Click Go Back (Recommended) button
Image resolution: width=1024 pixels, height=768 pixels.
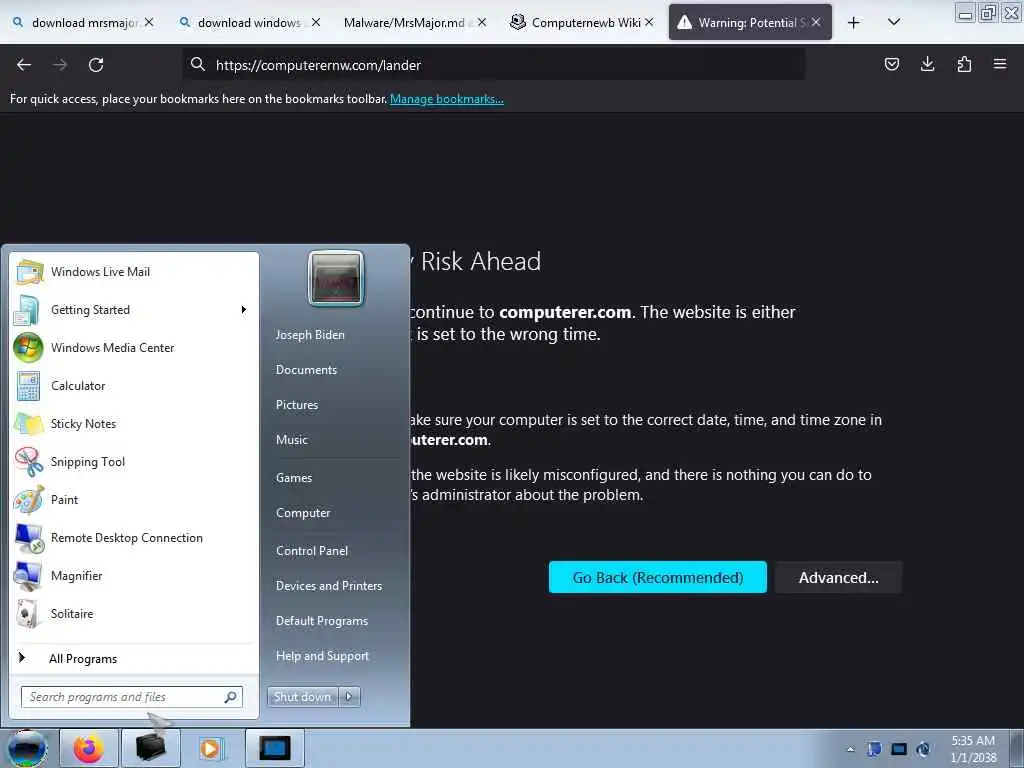(x=658, y=577)
